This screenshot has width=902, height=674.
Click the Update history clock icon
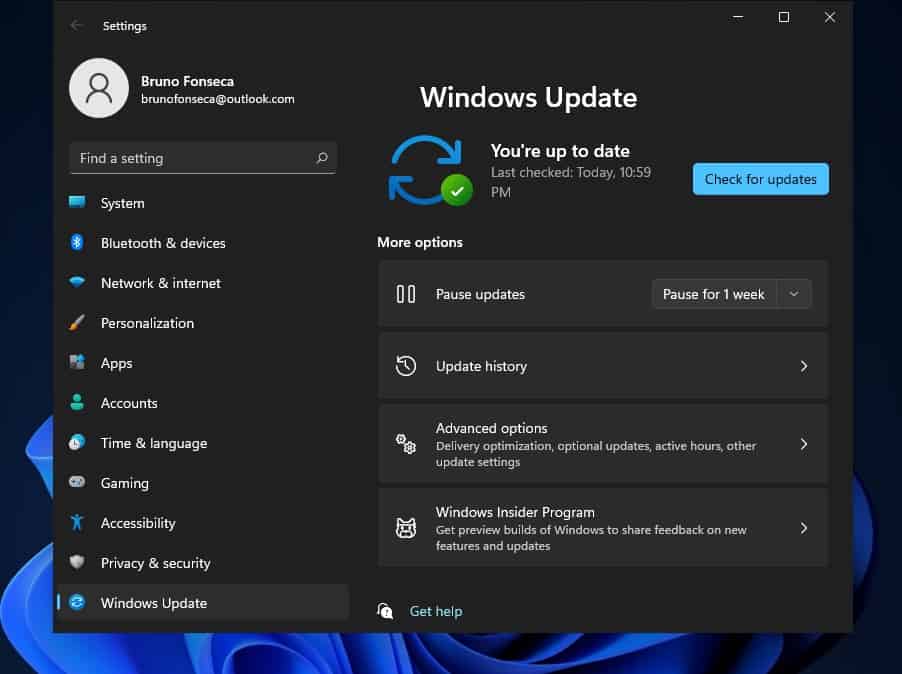[406, 366]
